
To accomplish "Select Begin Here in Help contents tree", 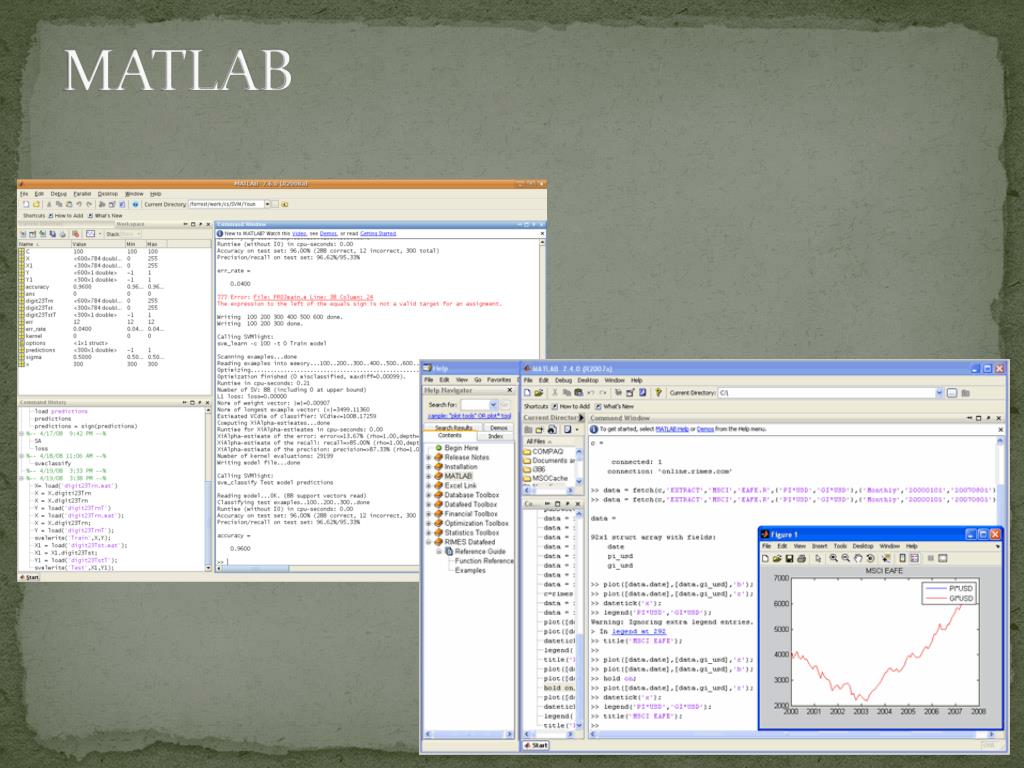I will [461, 448].
